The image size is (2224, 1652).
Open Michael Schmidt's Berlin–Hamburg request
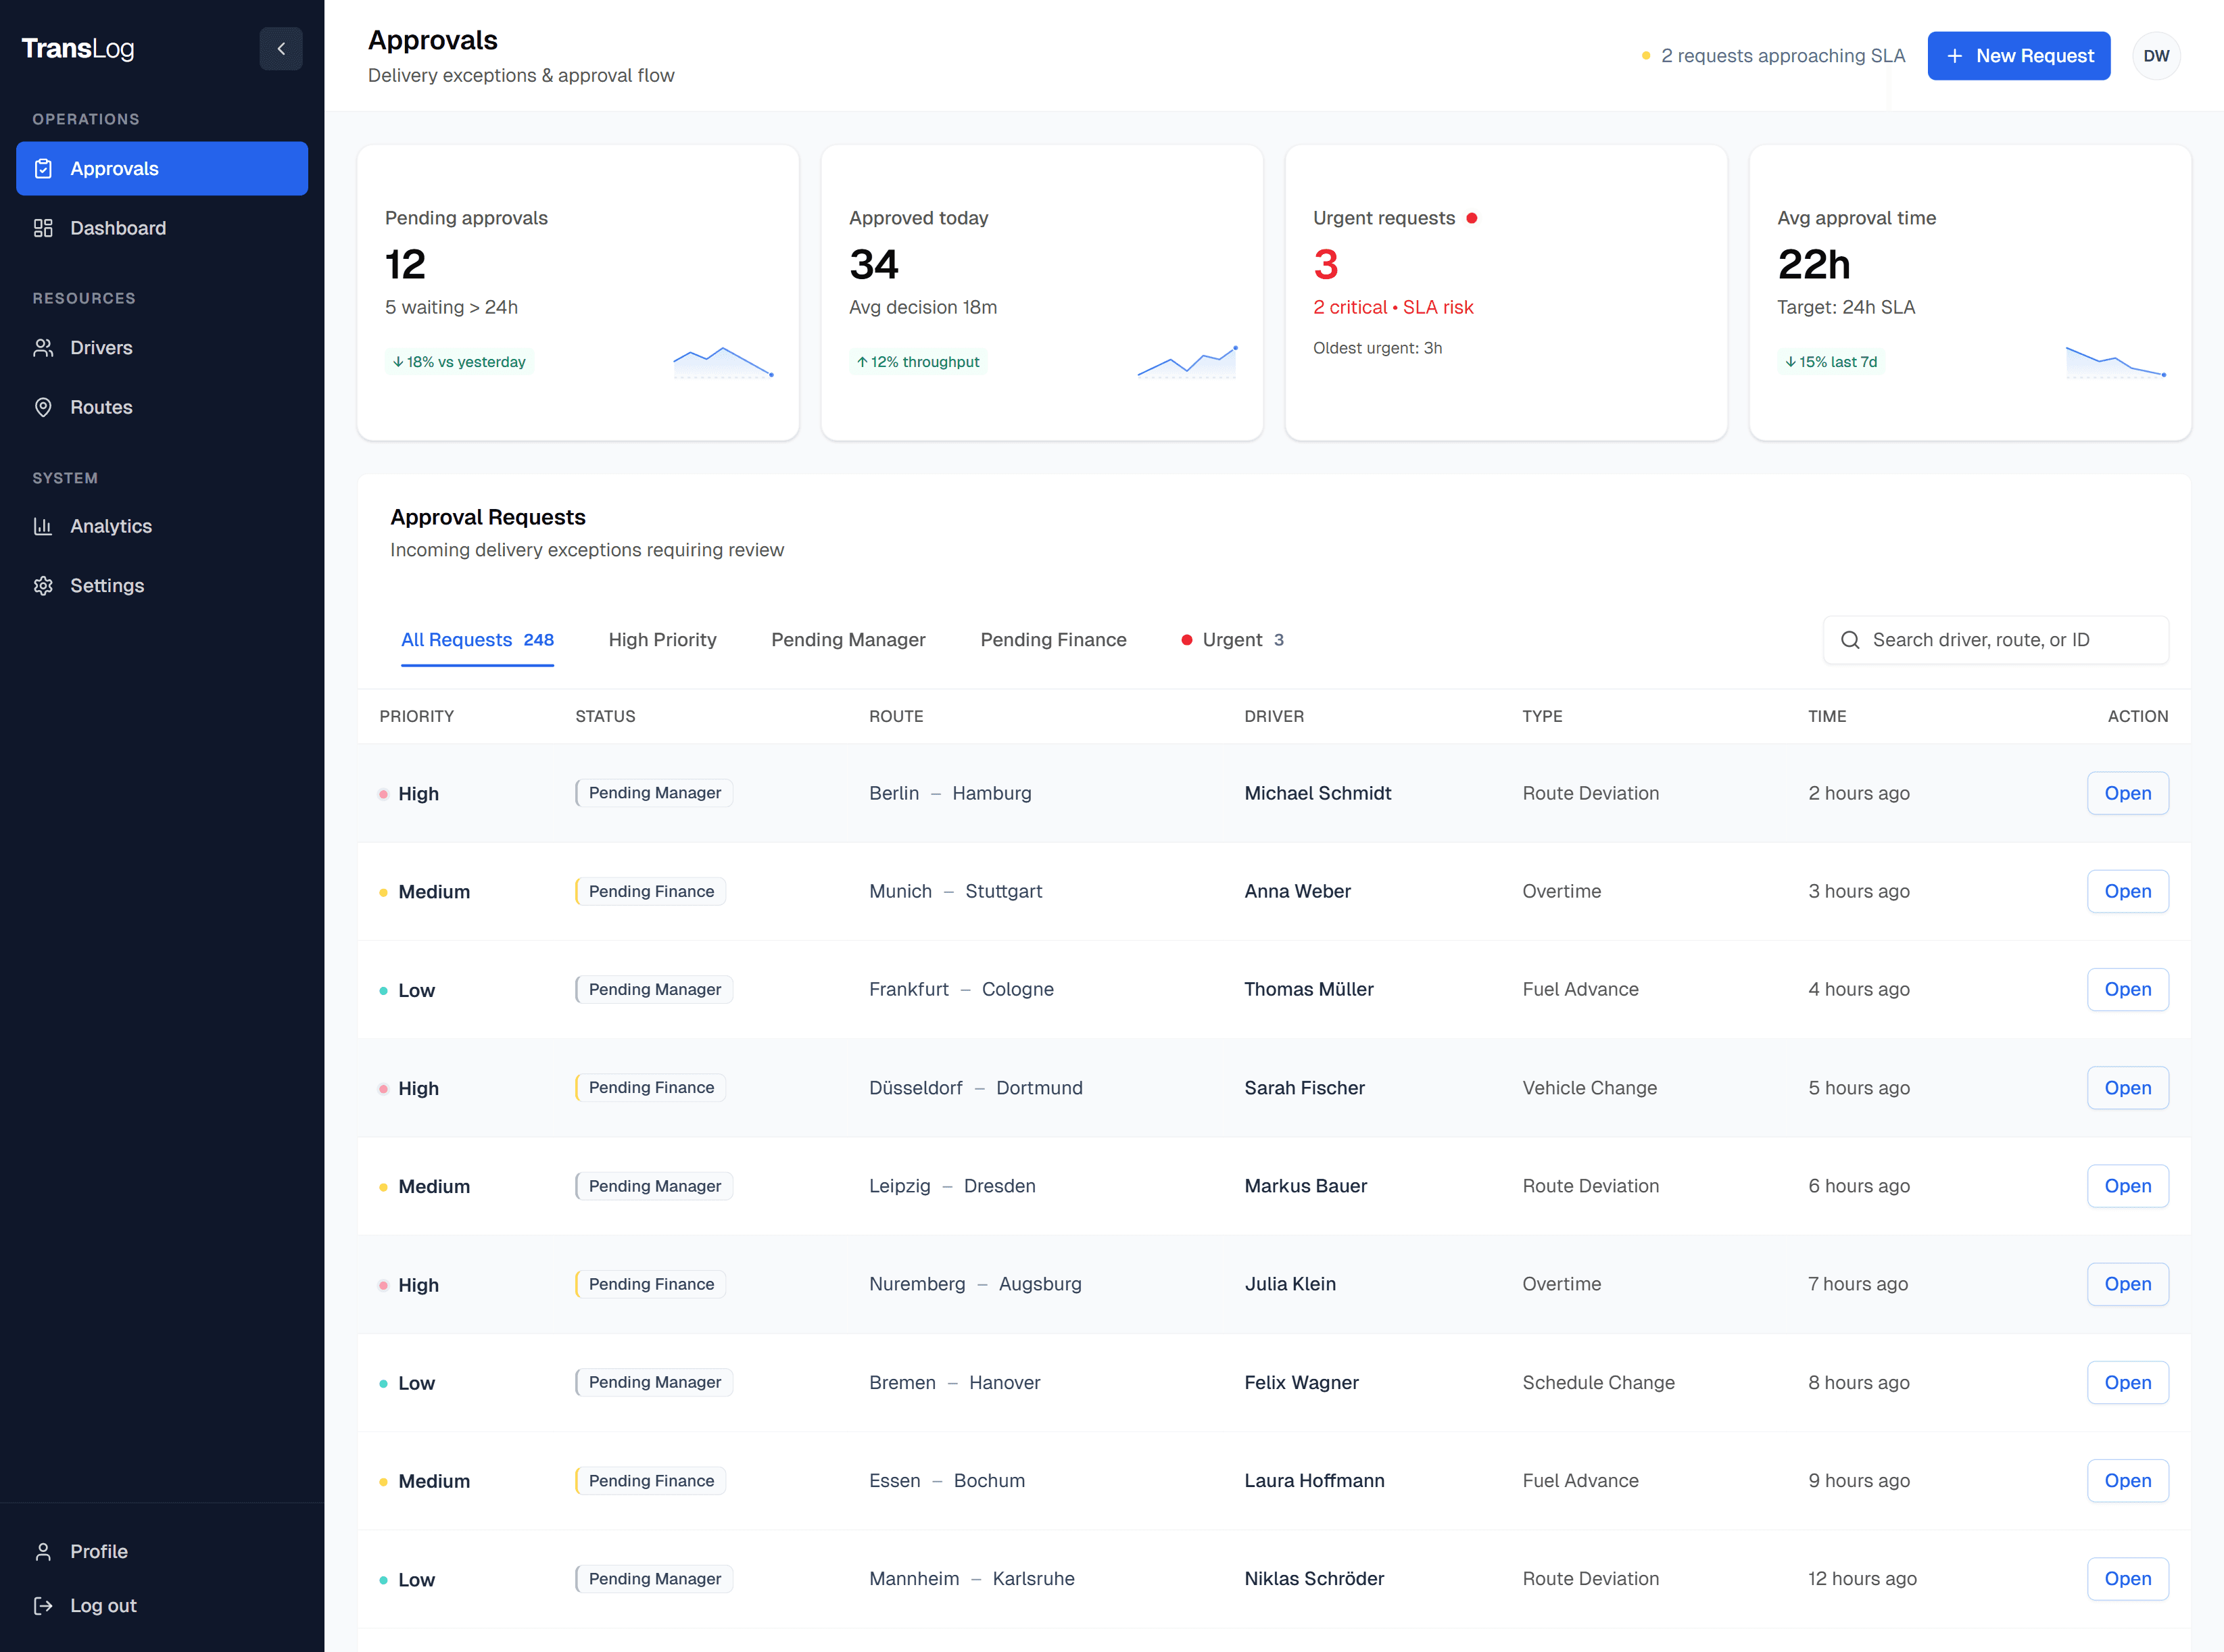(x=2127, y=793)
